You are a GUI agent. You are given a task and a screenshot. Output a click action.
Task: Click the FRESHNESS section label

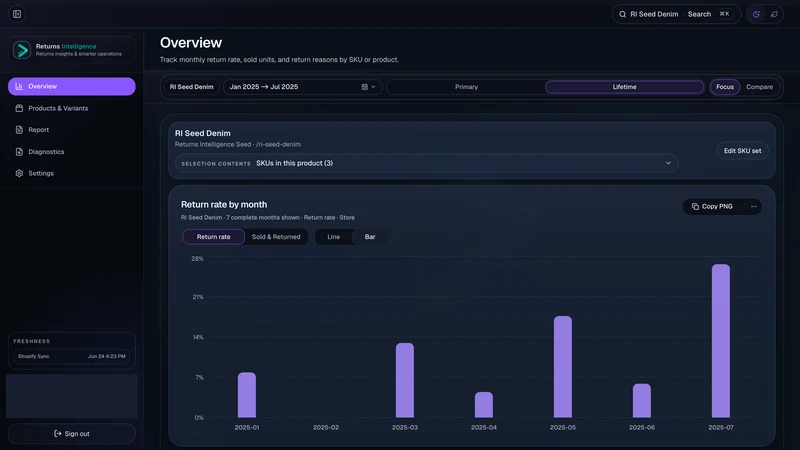pos(32,341)
